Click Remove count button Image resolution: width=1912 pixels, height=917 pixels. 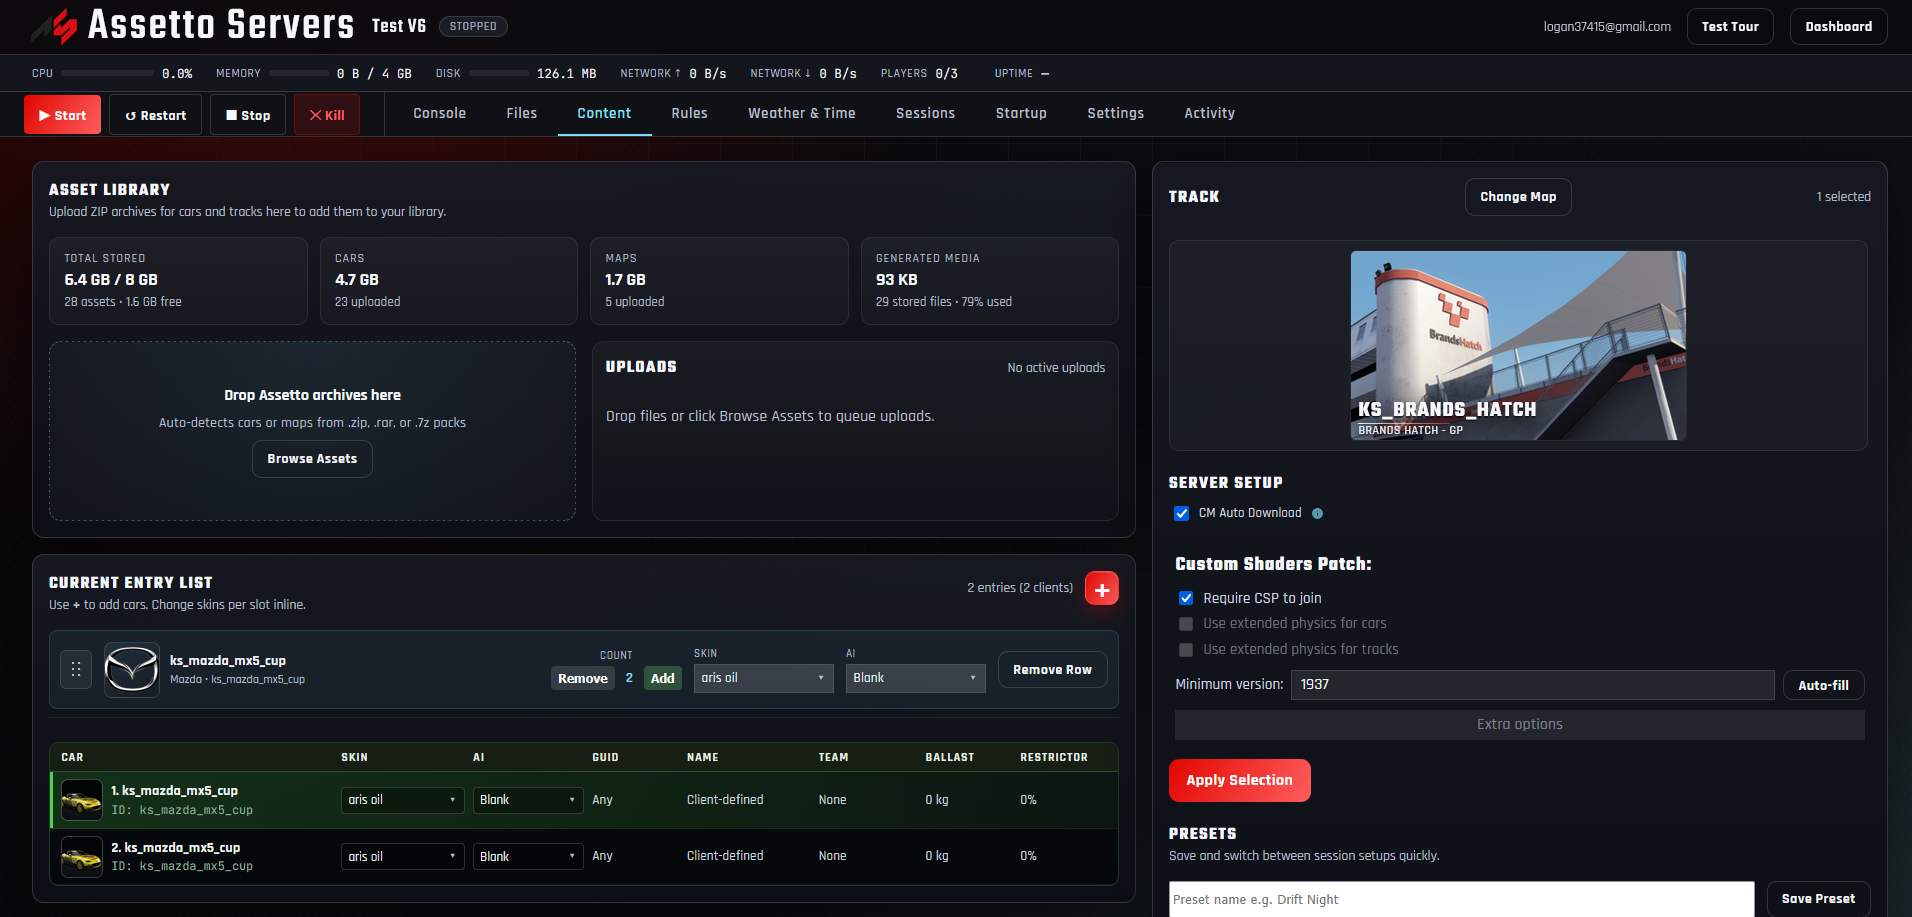click(x=583, y=678)
